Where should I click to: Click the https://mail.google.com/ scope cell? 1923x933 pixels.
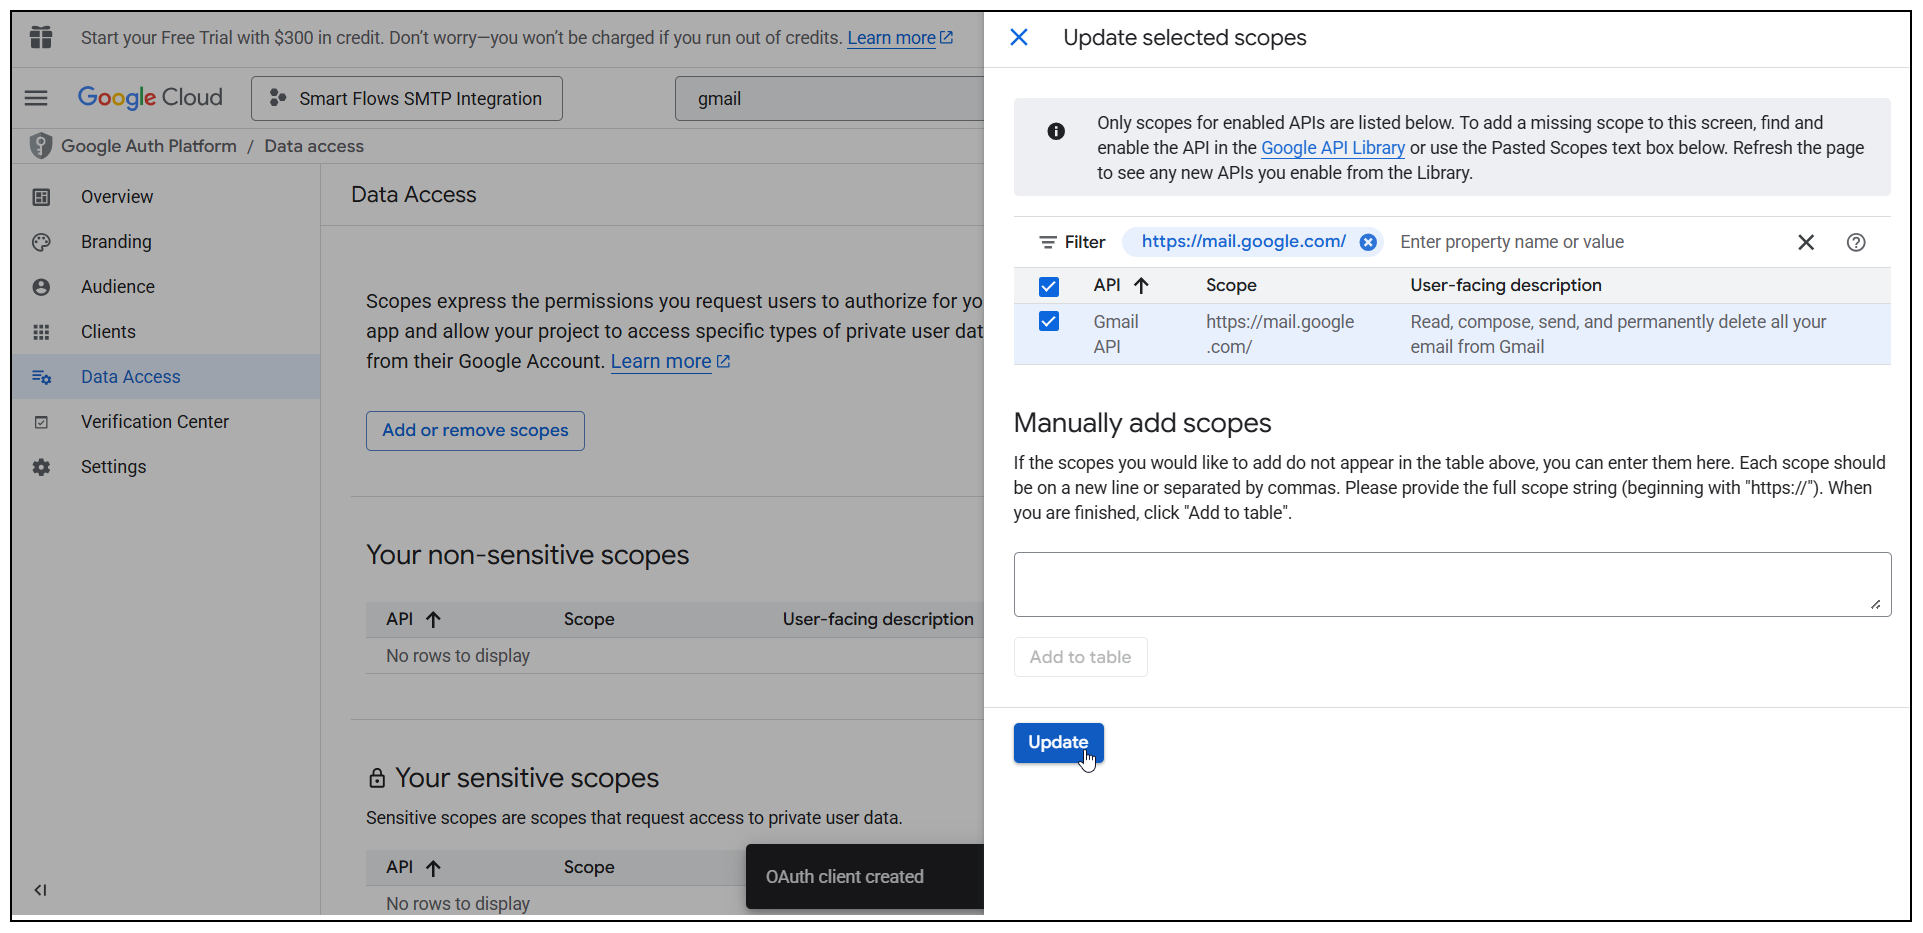(x=1280, y=334)
